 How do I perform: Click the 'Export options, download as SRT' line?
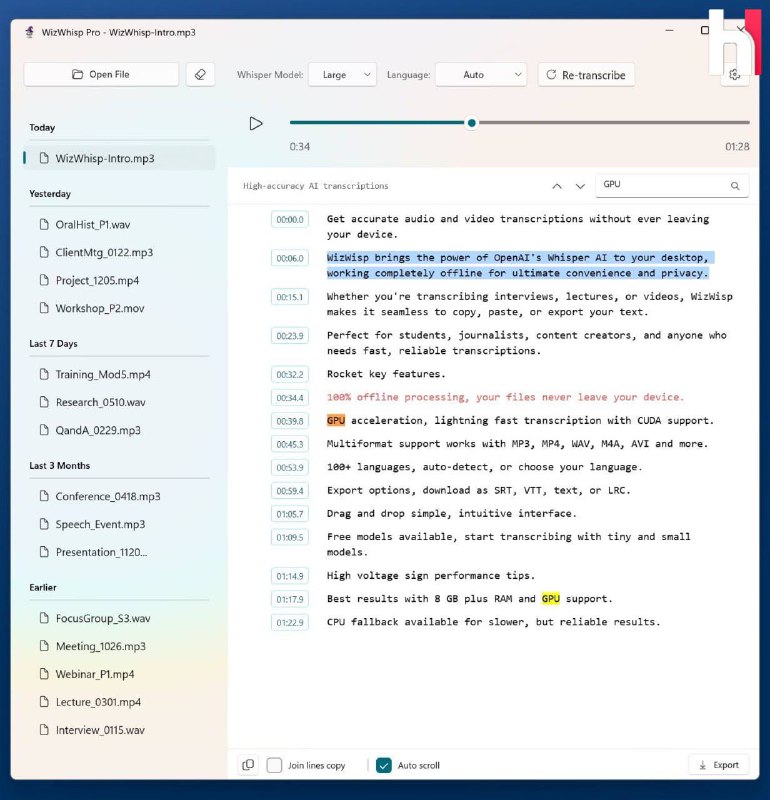click(x=479, y=491)
